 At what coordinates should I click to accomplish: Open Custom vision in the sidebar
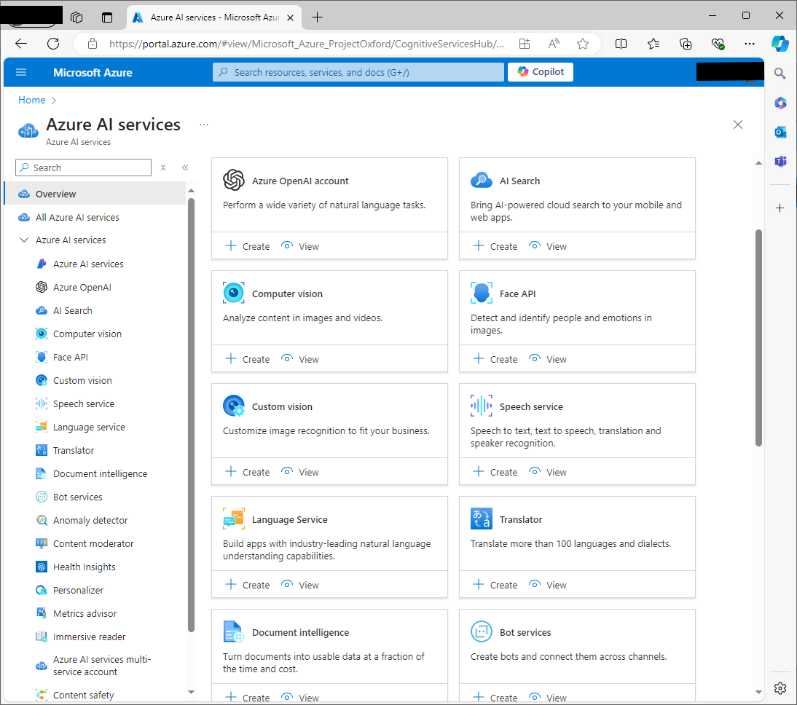coord(82,381)
